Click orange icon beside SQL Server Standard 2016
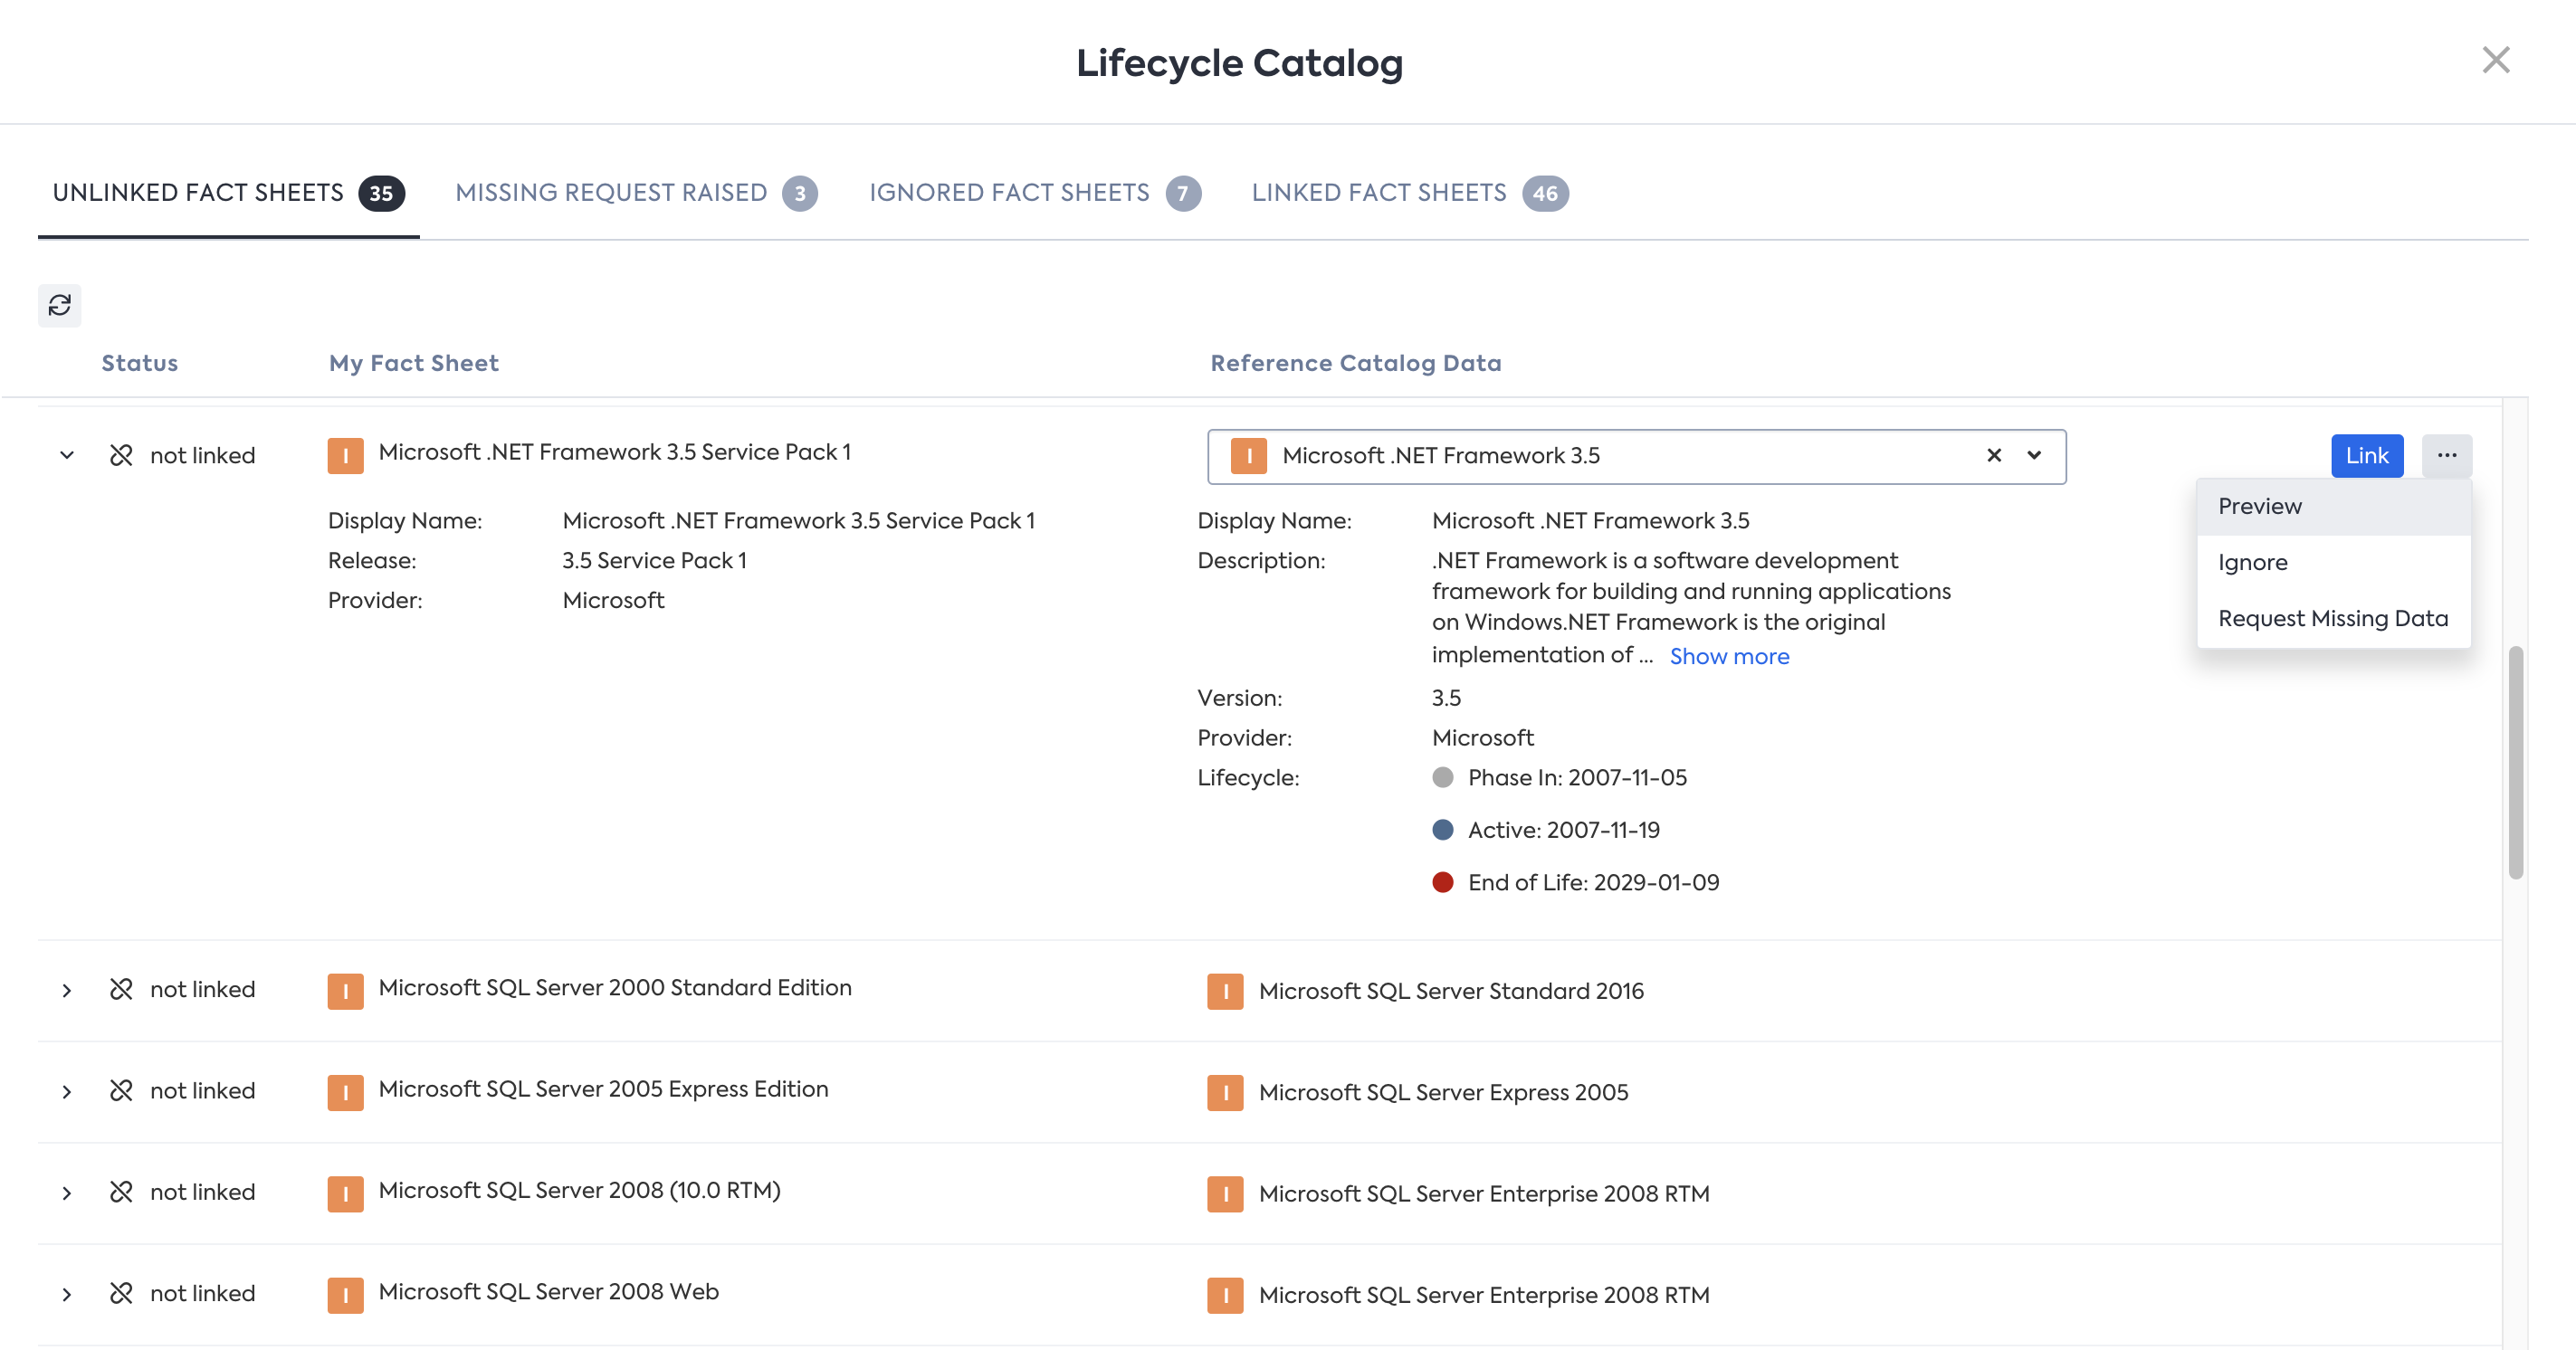The width and height of the screenshot is (2576, 1350). click(x=1225, y=991)
